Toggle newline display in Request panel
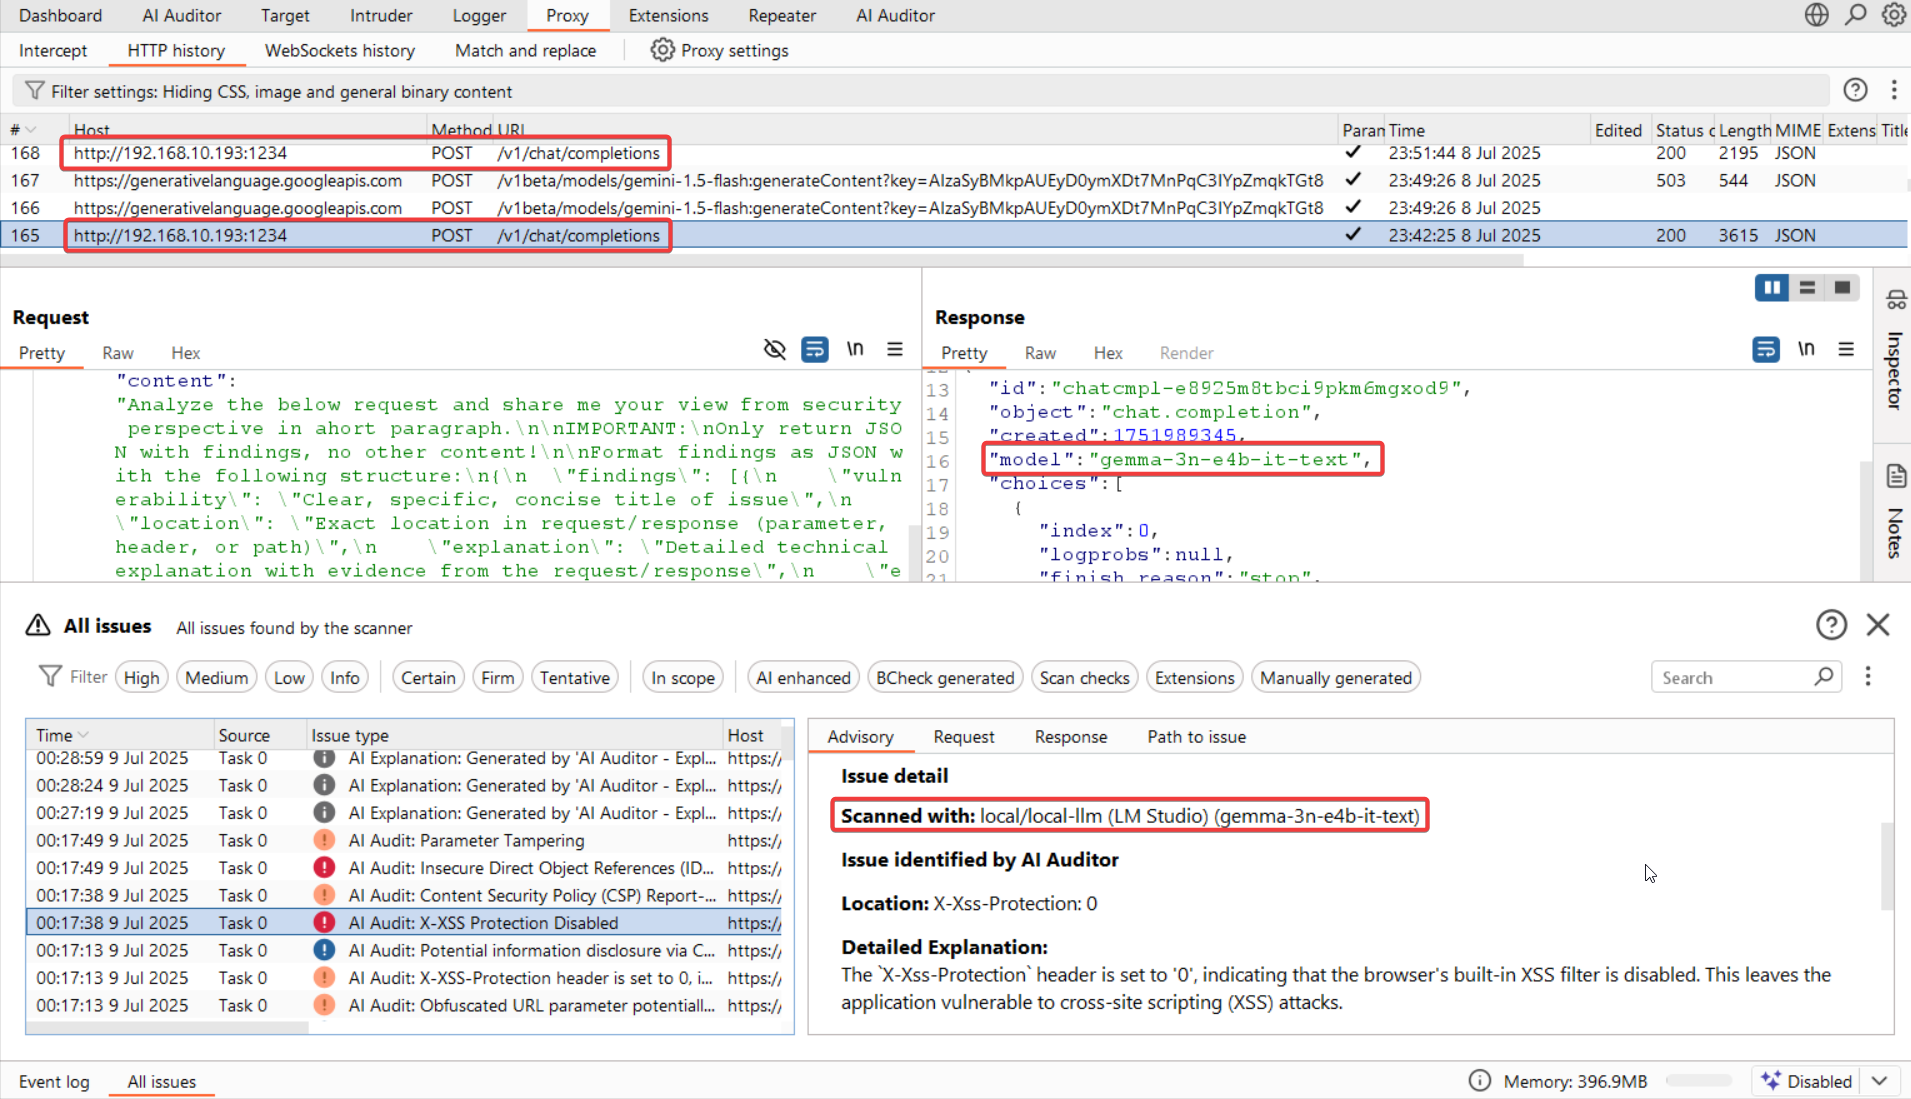Viewport: 1911px width, 1099px height. point(855,349)
